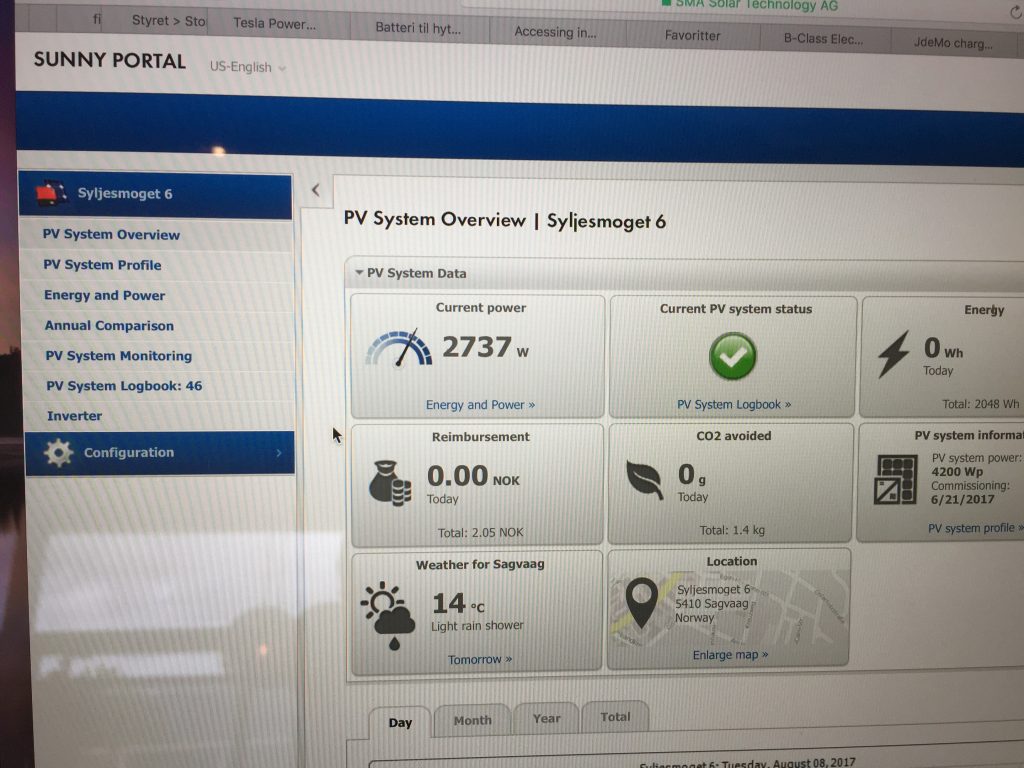Click the 2737 W current power value
1024x768 pixels.
coord(486,347)
